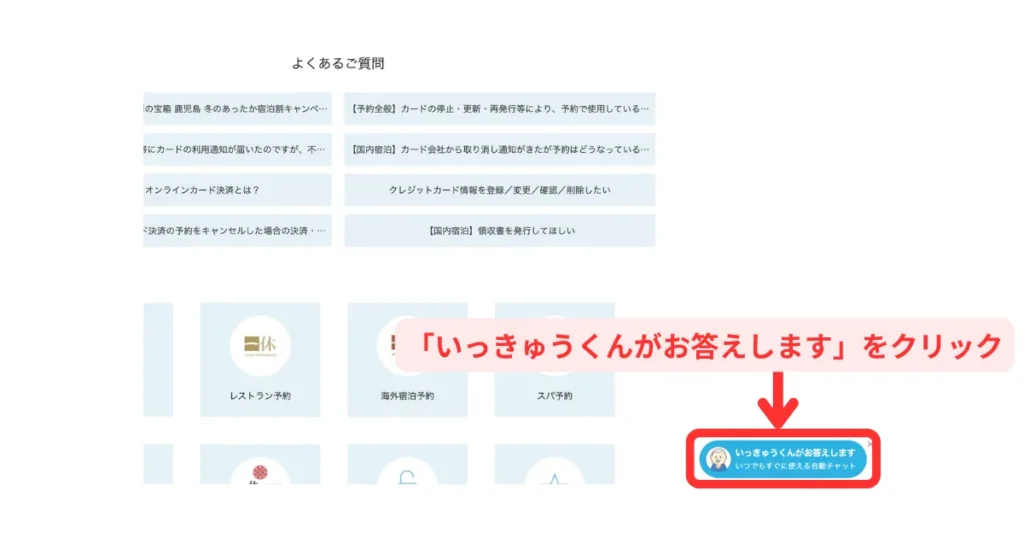Open クレジットカード情報を登録／変更／確認／削除したい
Image resolution: width=1024 pixels, height=538 pixels.
pos(499,189)
